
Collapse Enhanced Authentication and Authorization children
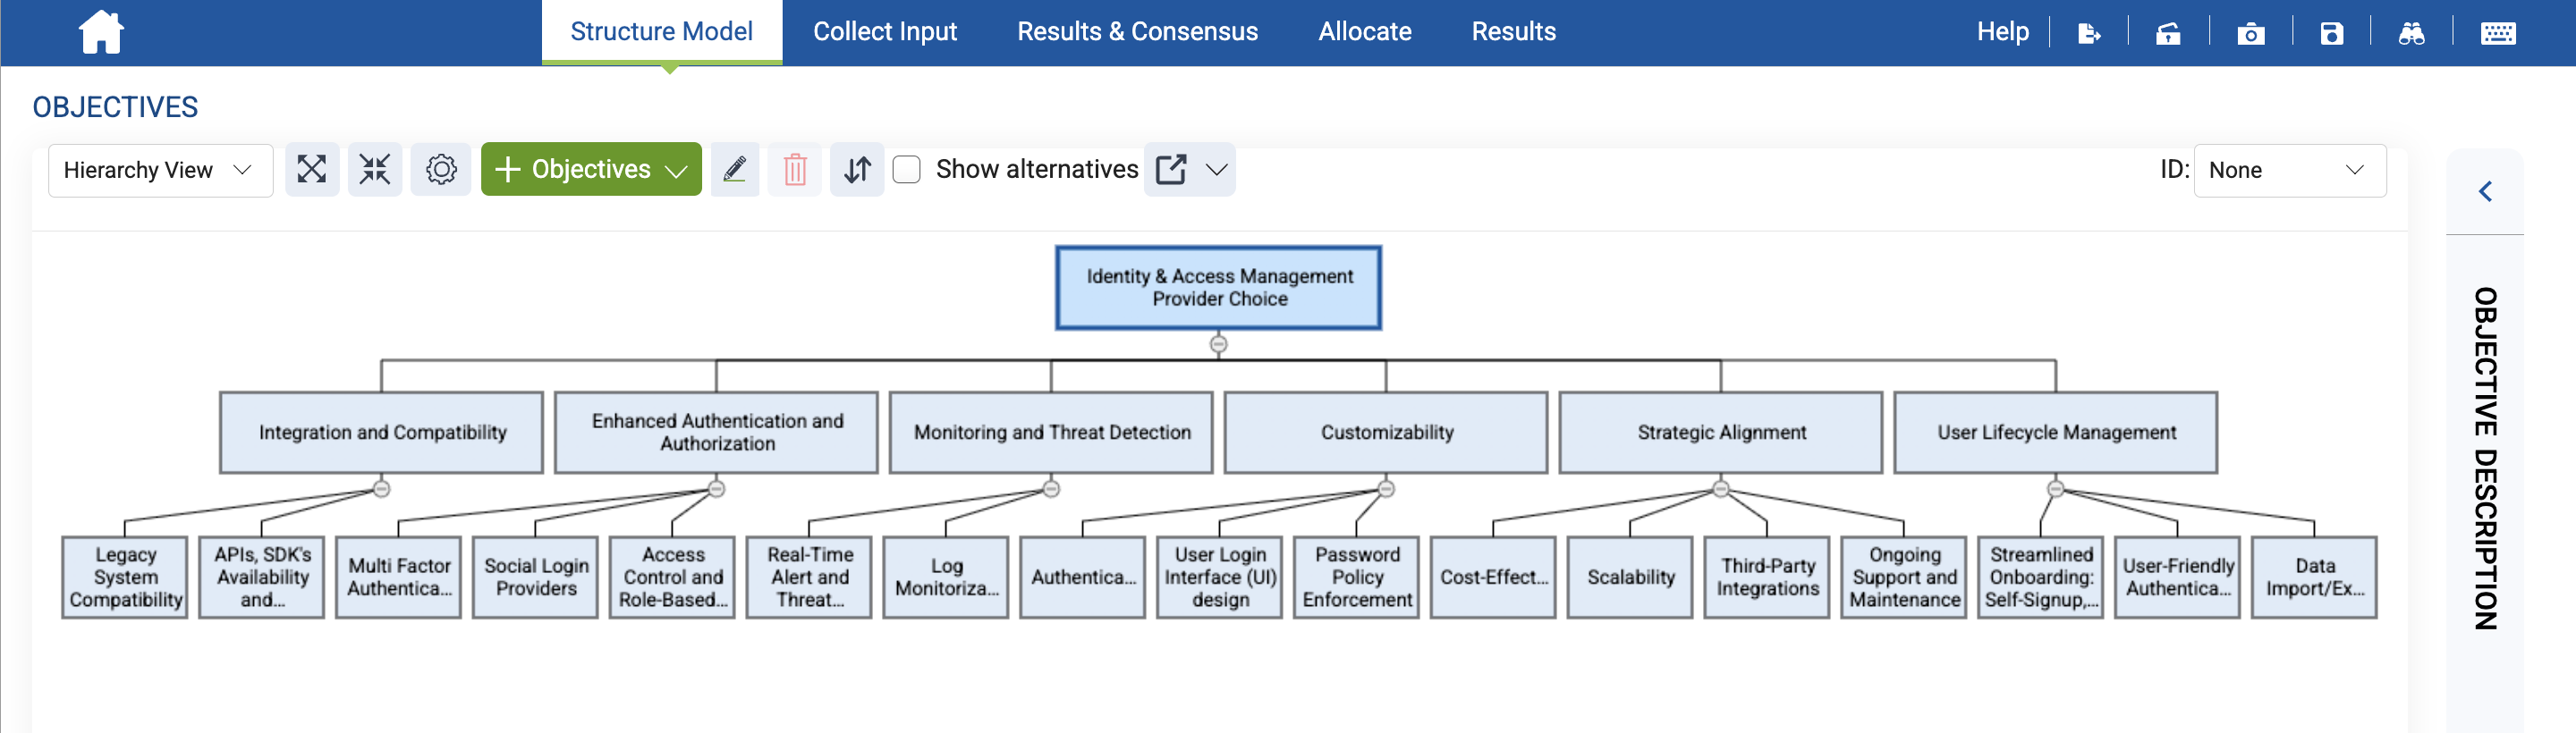(716, 489)
